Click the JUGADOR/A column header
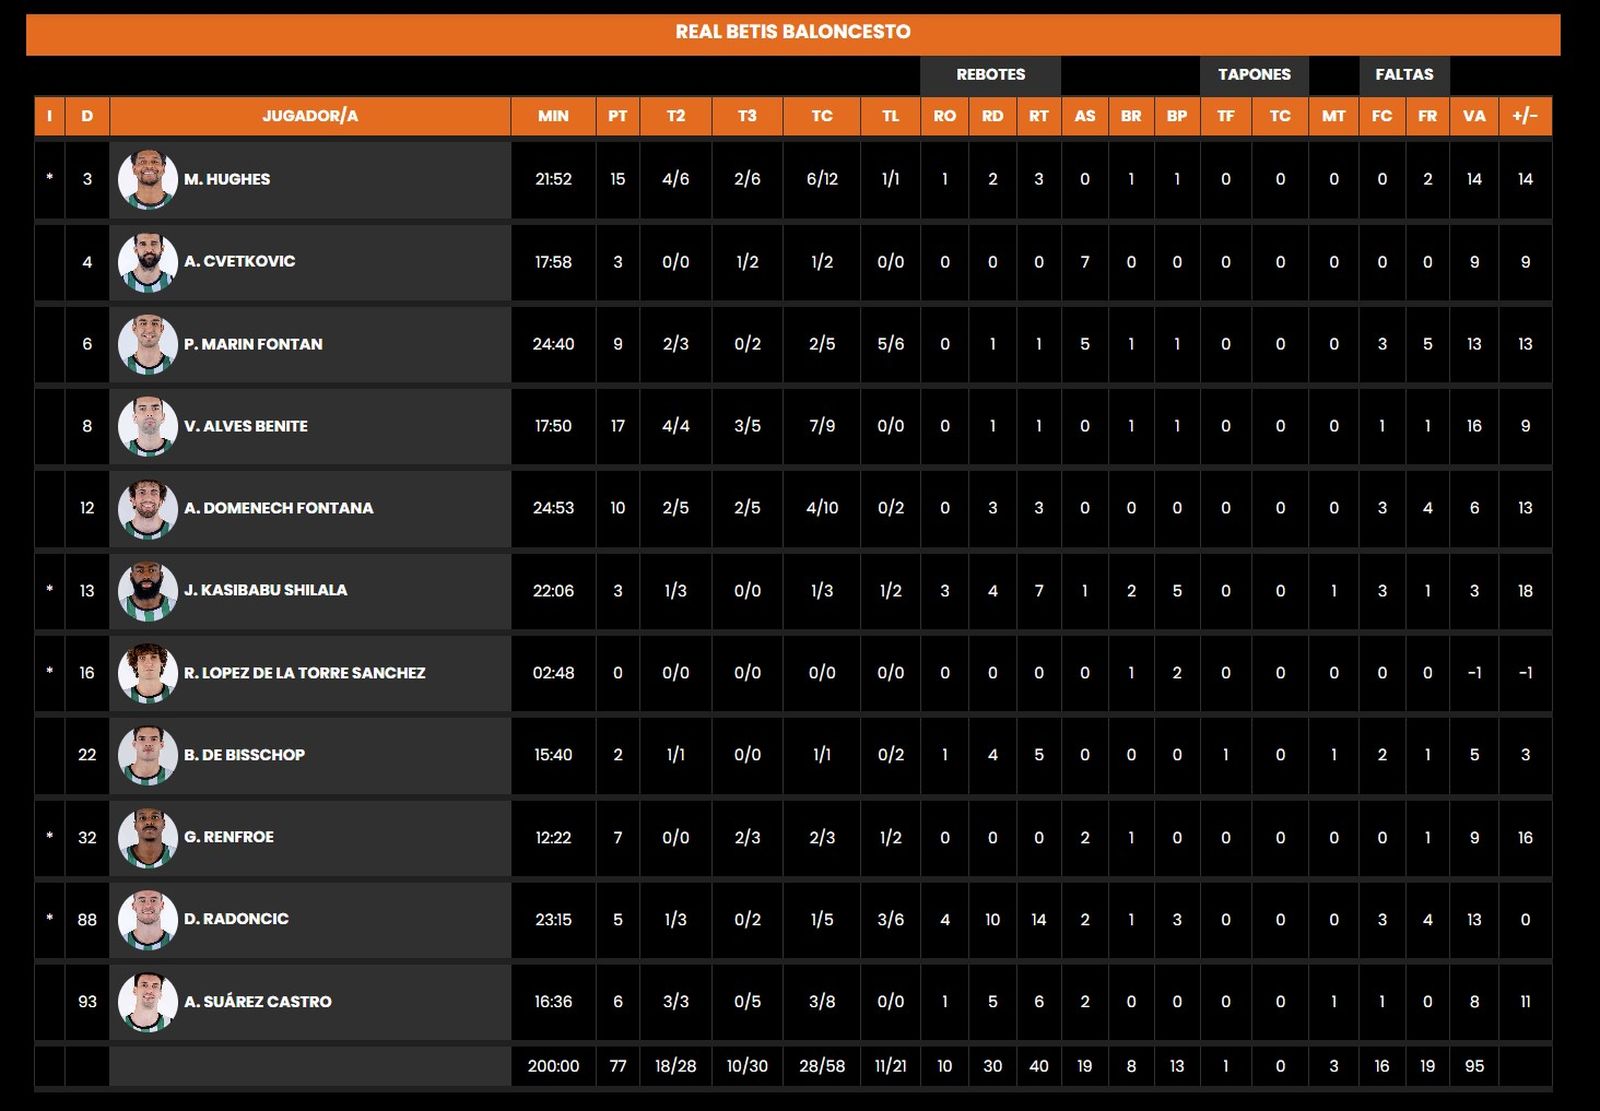1600x1111 pixels. click(310, 116)
